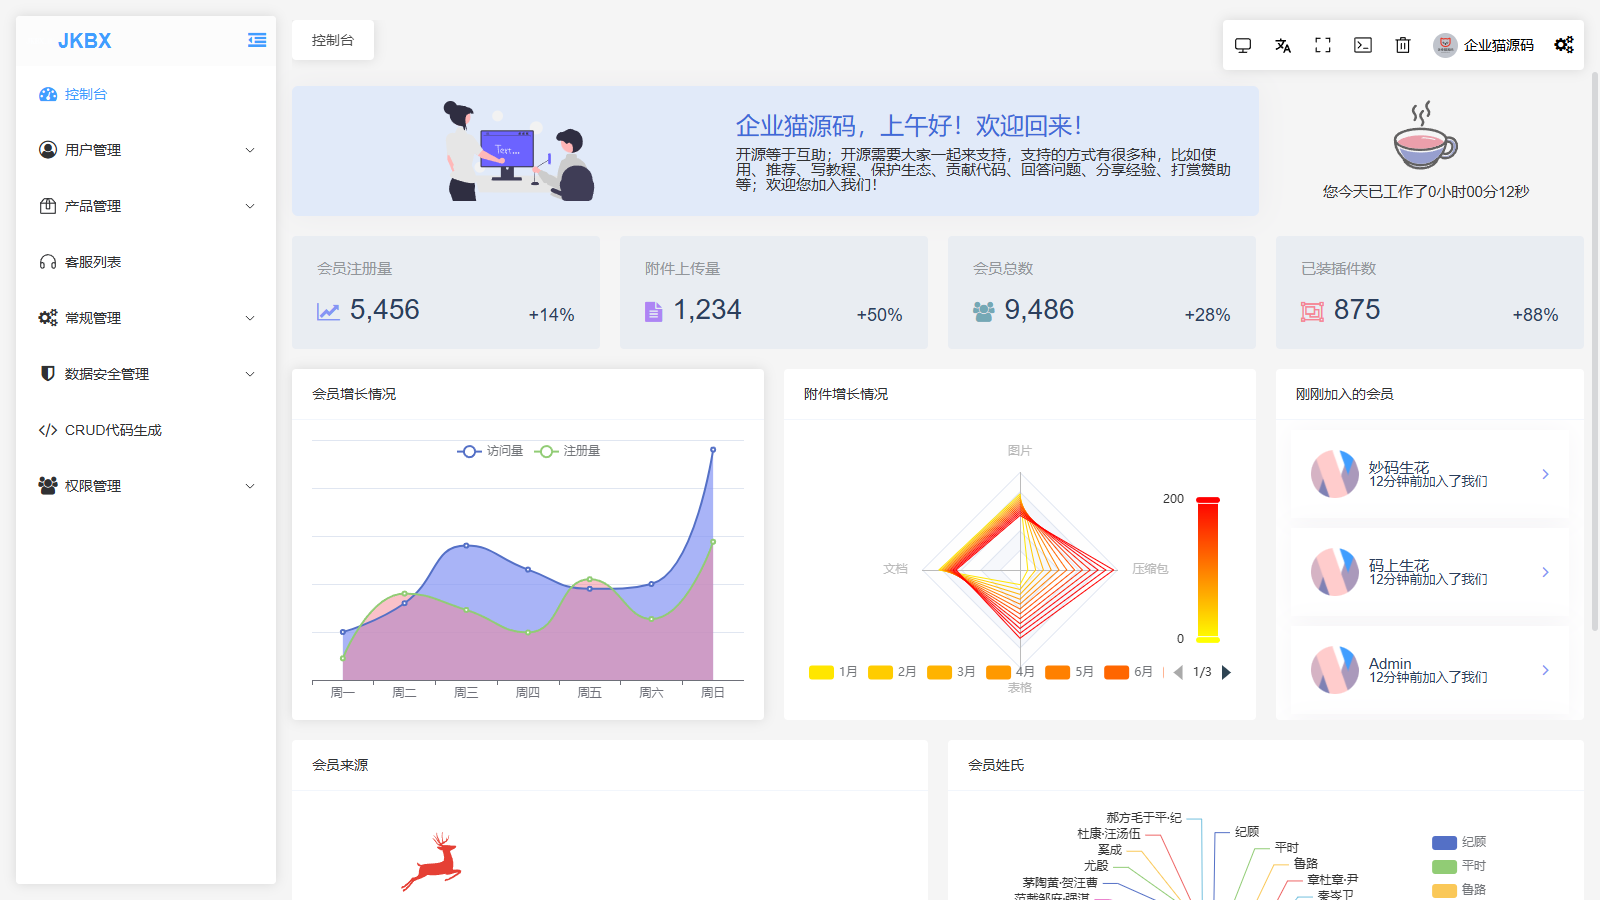Screen dimensions: 1600x900
Task: Go to next radar legend page
Action: (1227, 672)
